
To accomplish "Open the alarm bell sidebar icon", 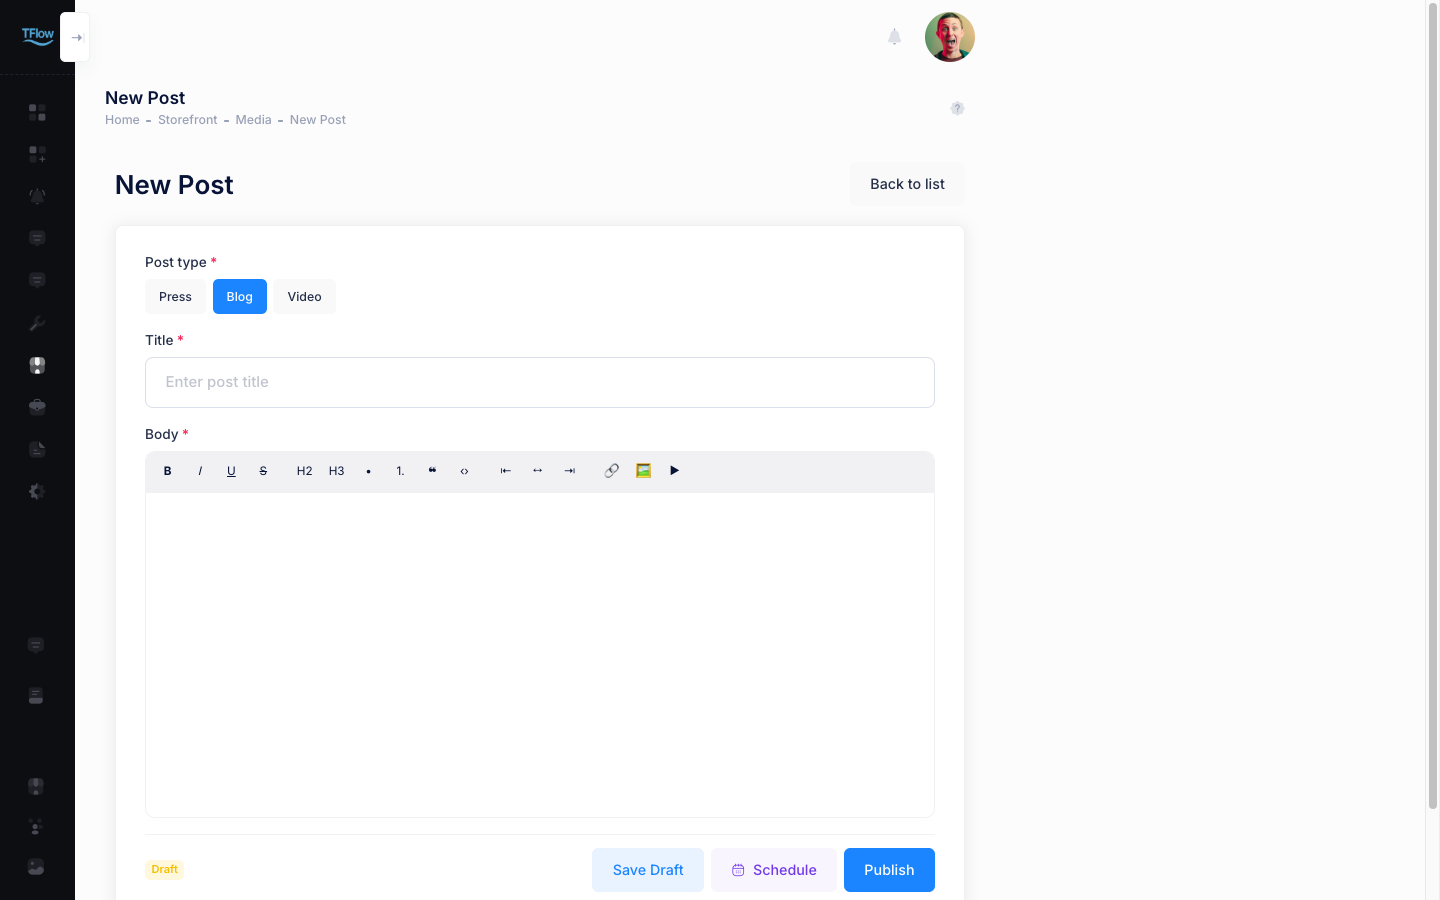I will 37,196.
